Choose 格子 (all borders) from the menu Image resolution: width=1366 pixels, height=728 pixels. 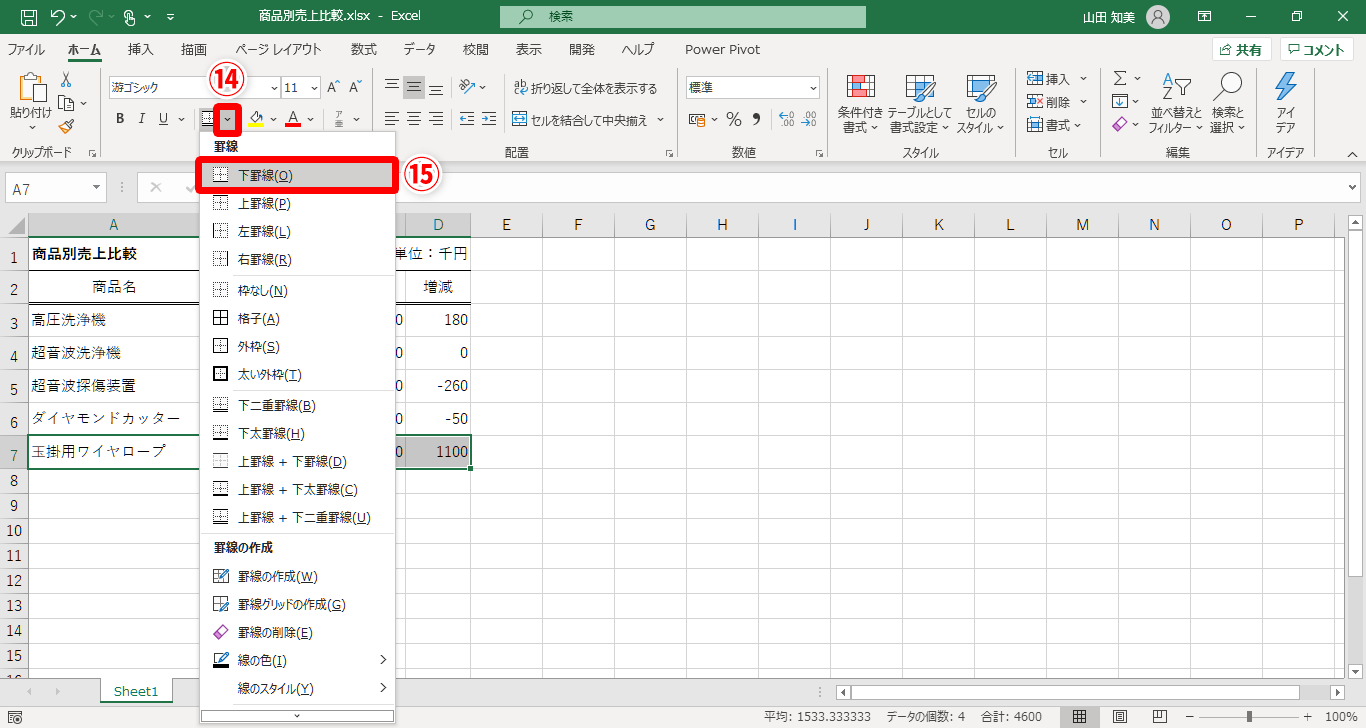[x=297, y=319]
